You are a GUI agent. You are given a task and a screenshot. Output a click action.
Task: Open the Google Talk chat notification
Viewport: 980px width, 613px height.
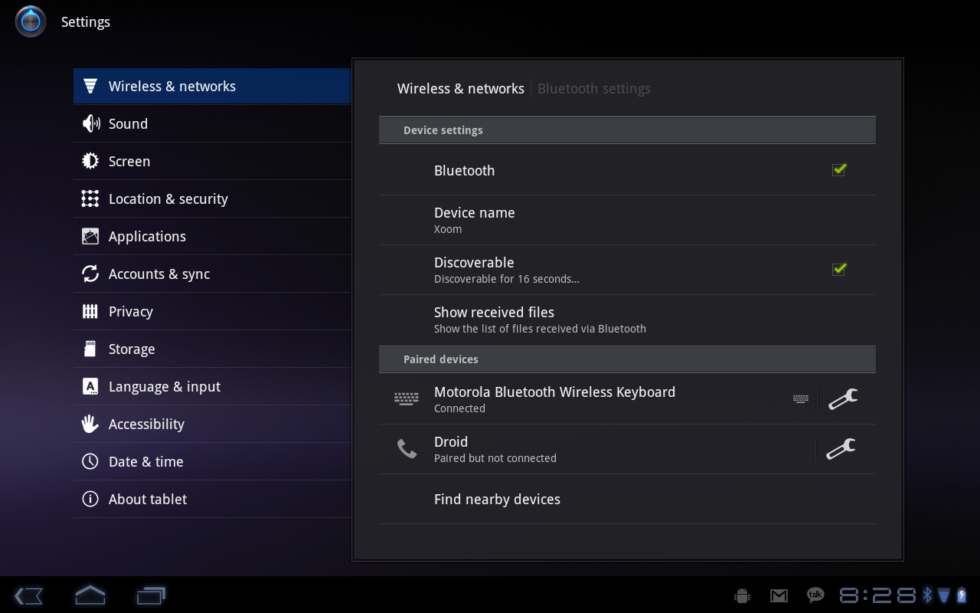coord(815,596)
